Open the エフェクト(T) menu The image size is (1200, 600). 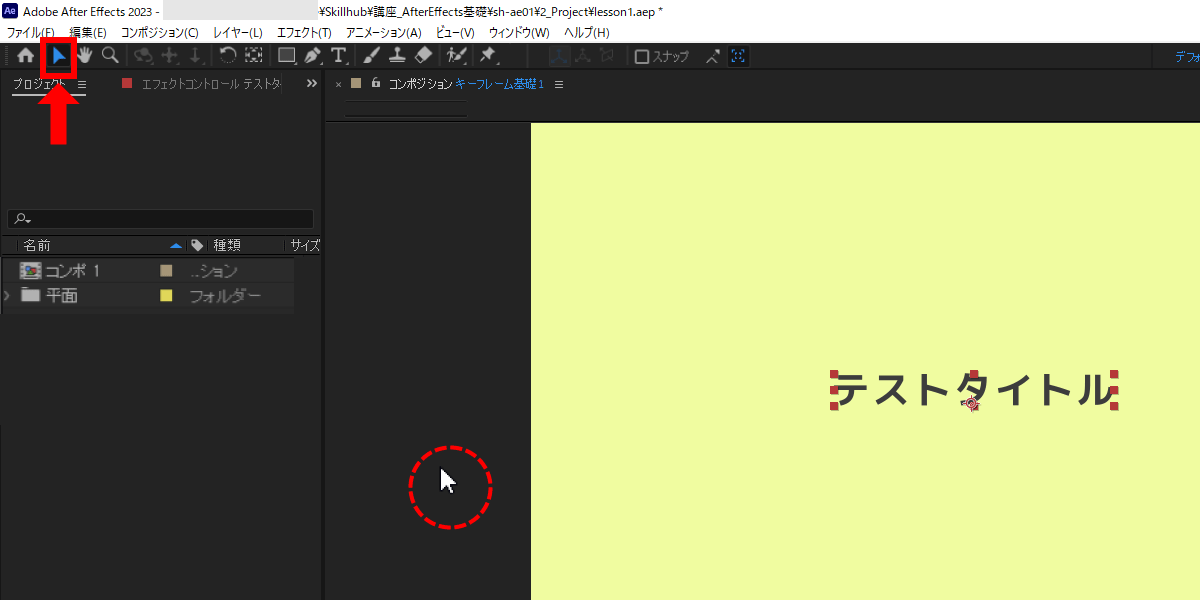[304, 33]
